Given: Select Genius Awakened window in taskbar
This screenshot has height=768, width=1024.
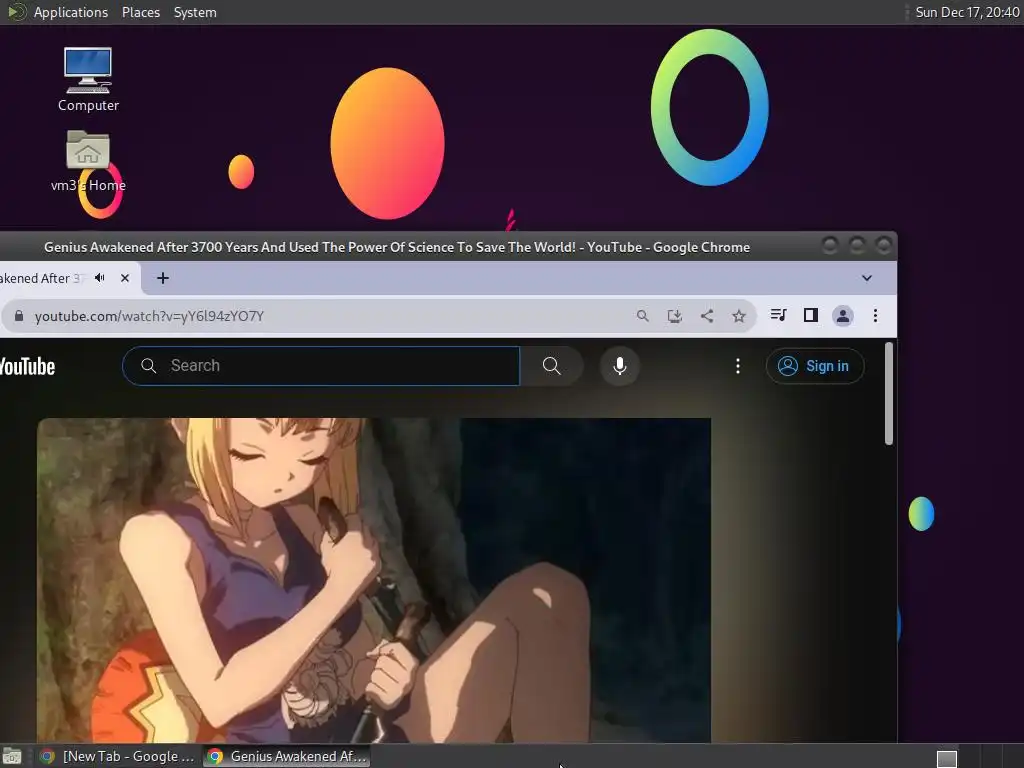Looking at the screenshot, I should pos(287,756).
